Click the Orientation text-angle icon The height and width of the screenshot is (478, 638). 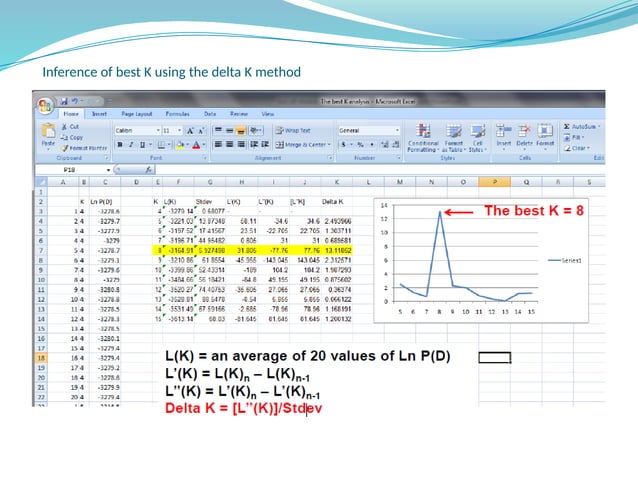pyautogui.click(x=256, y=130)
